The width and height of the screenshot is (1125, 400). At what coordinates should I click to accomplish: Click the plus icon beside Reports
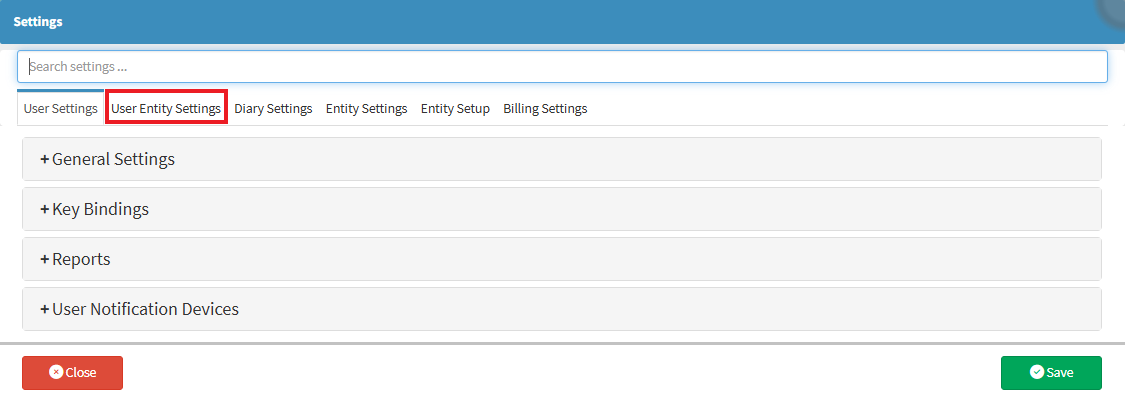point(45,260)
